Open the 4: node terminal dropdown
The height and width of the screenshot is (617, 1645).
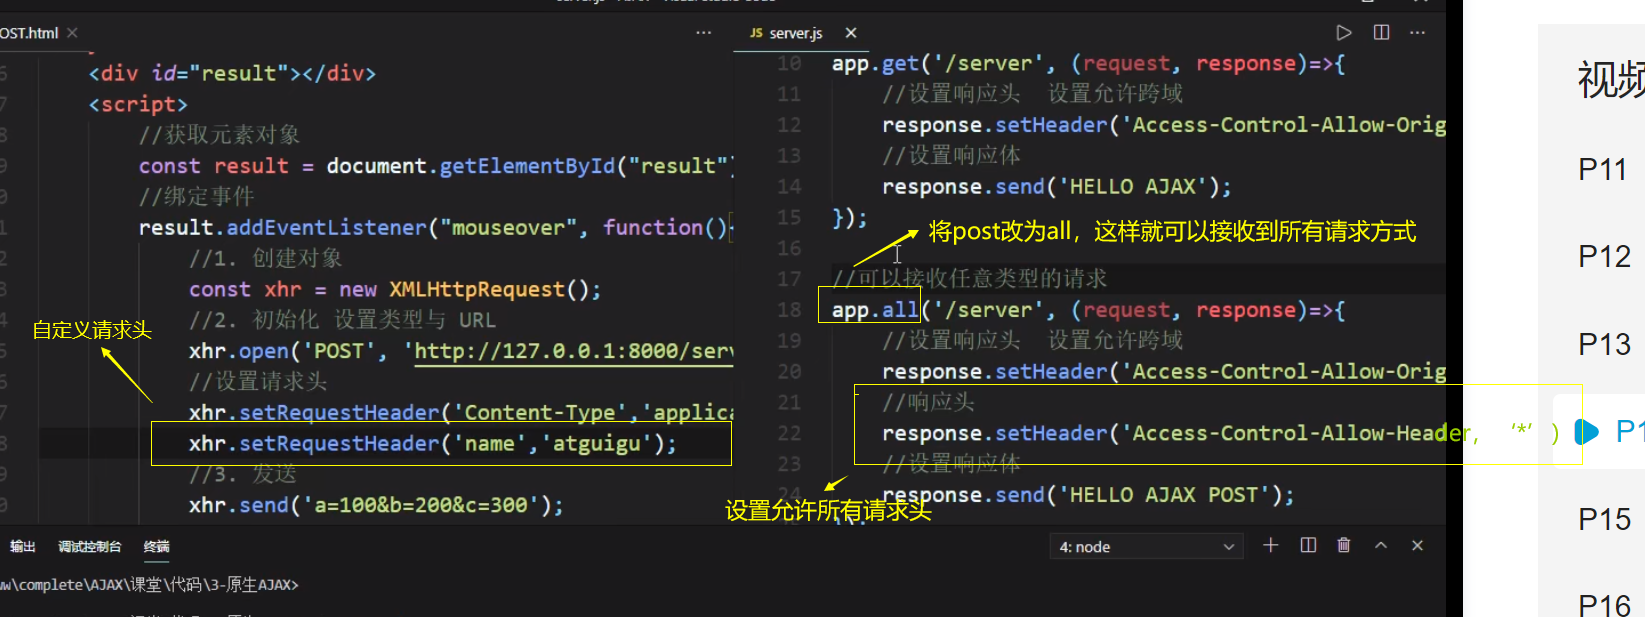(x=1146, y=547)
